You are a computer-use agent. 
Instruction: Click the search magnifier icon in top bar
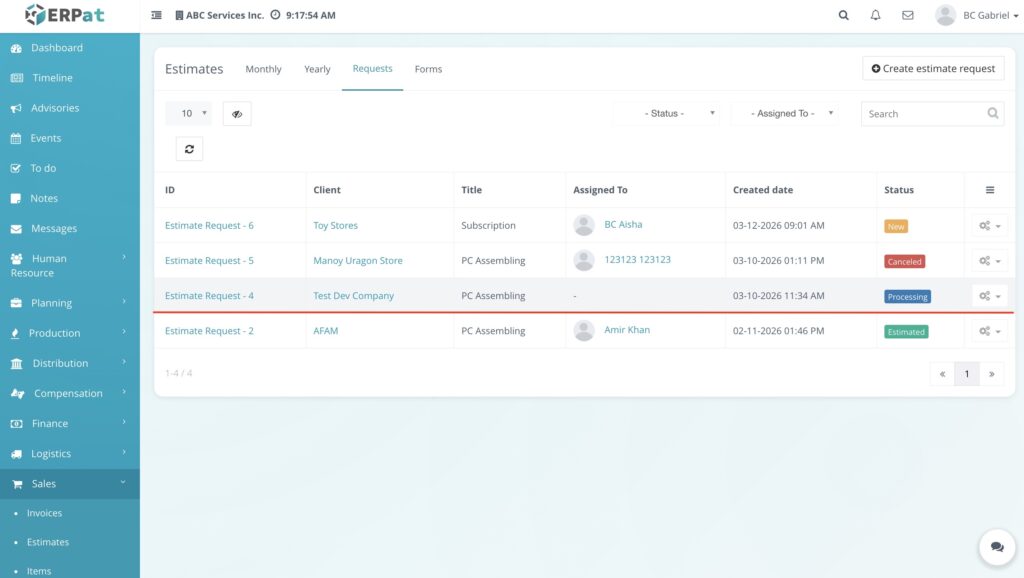844,16
